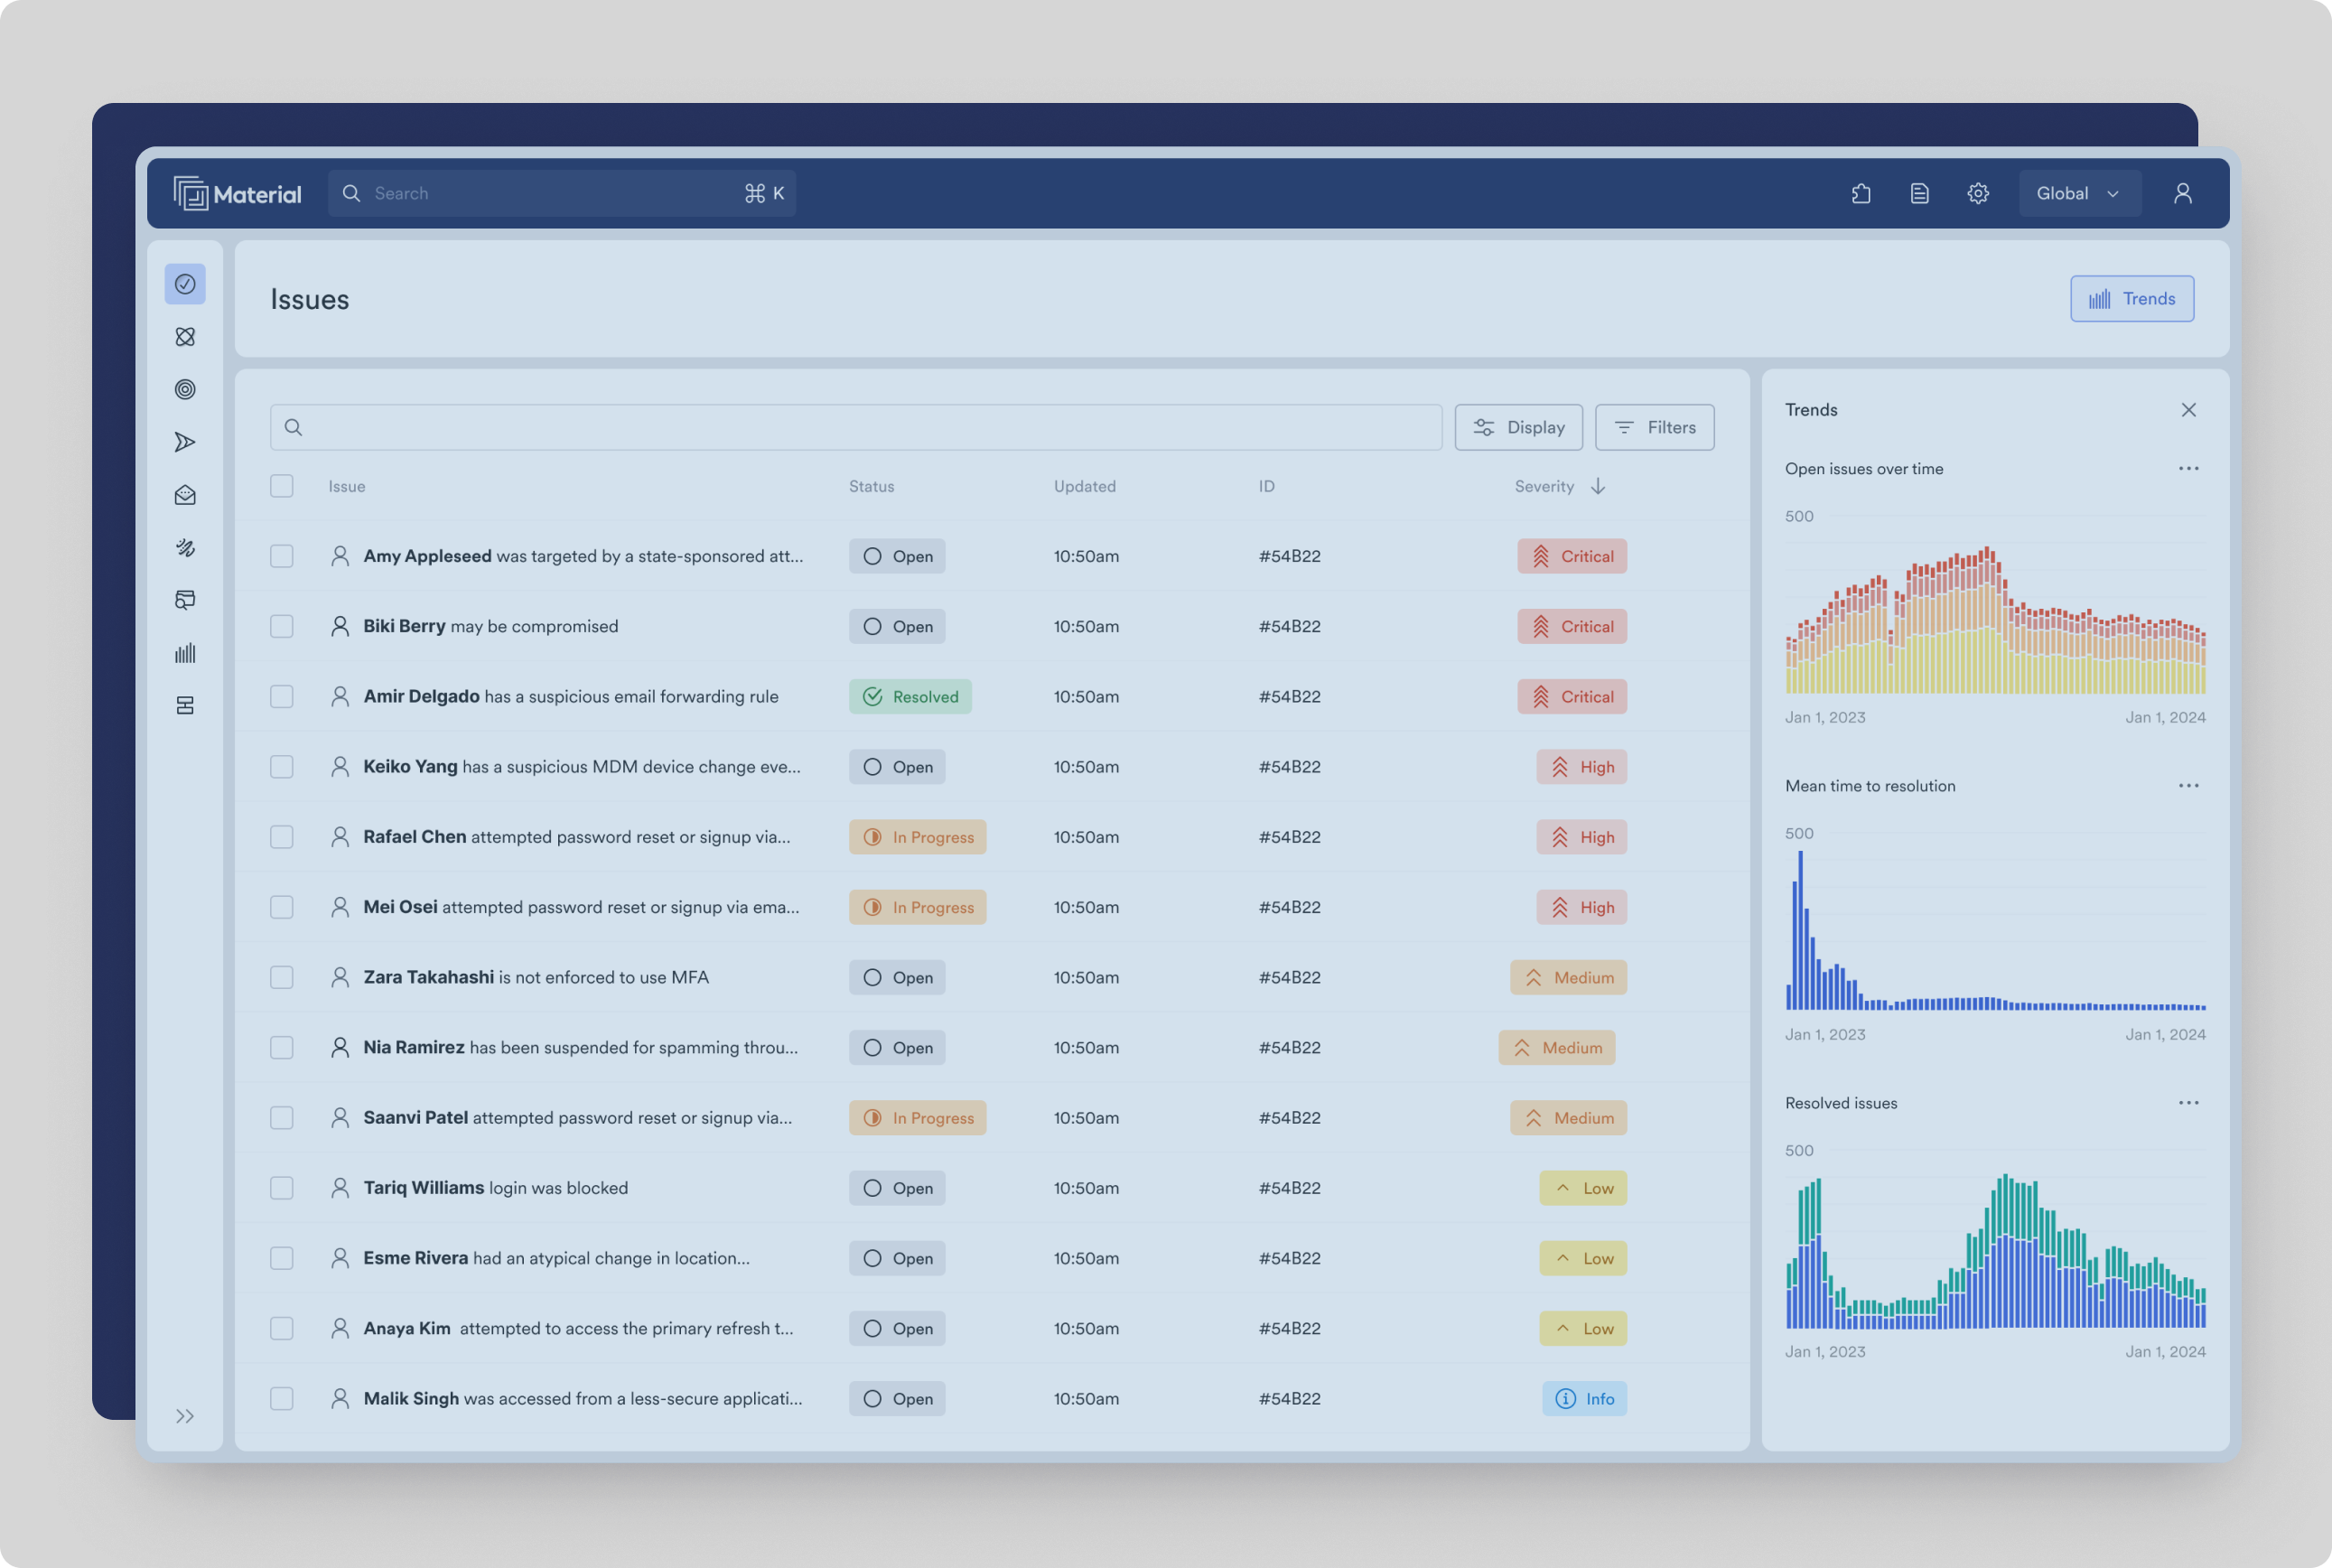Screen dimensions: 2332x1568
Task: Select the Amy Appleseed issue checkbox
Action: tap(282, 556)
